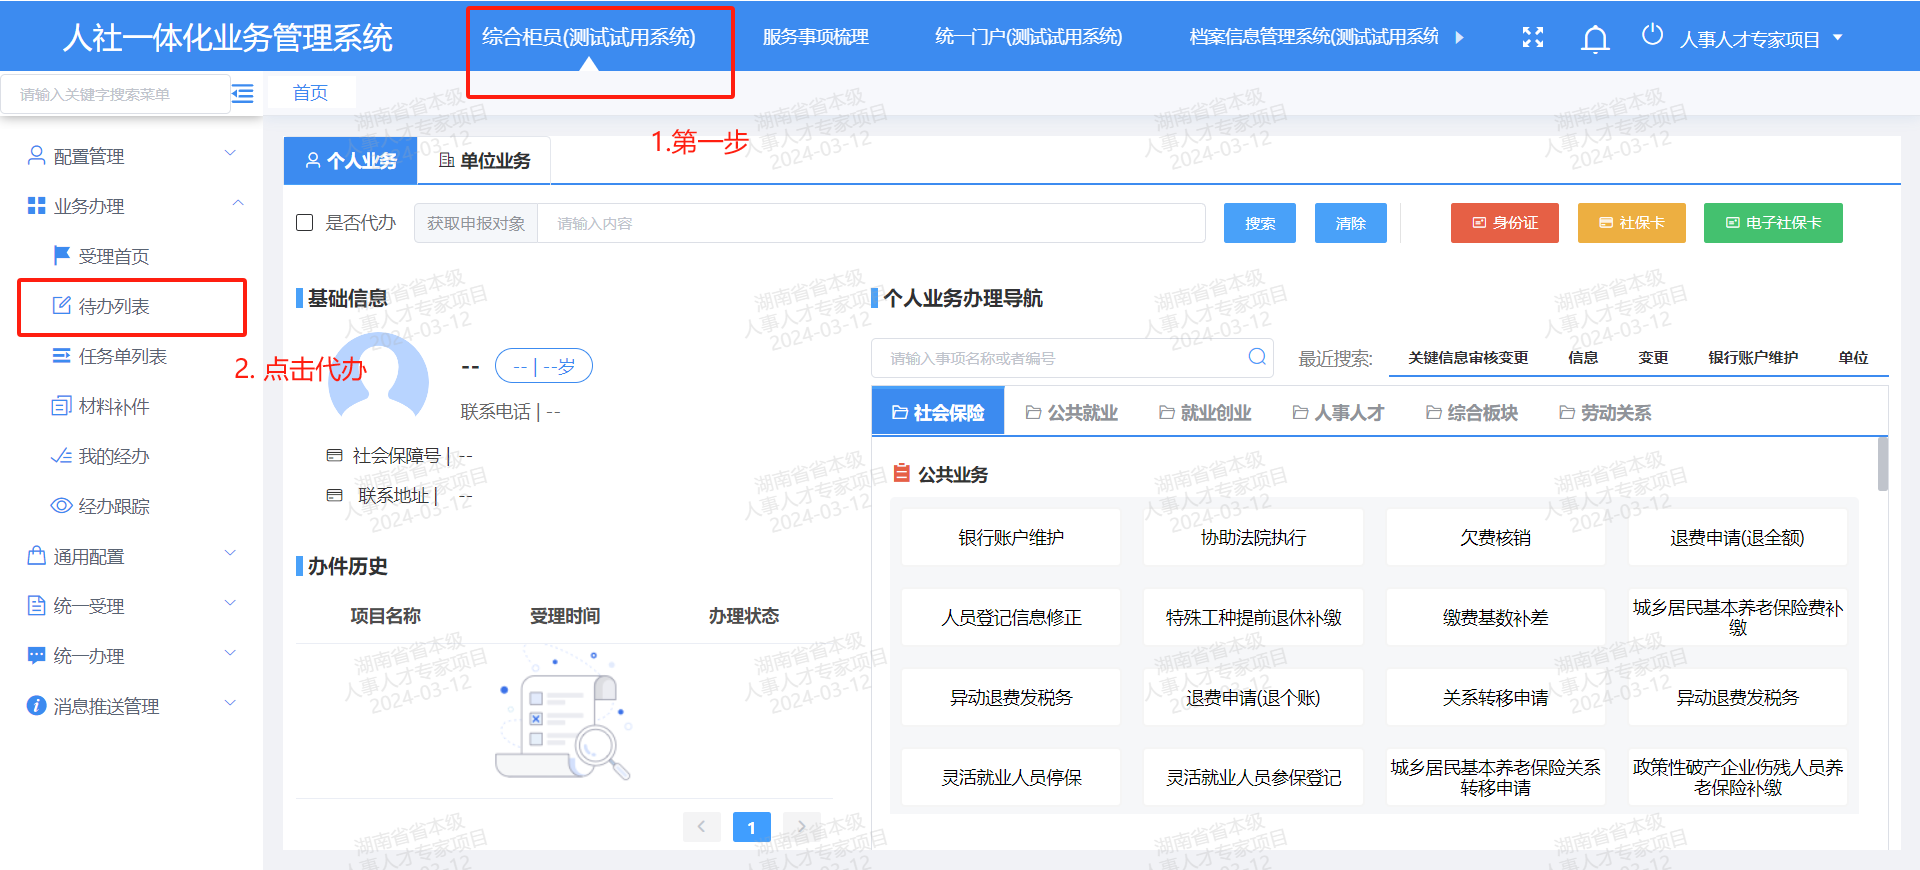Tick the 是否代办 checkbox

click(x=305, y=223)
